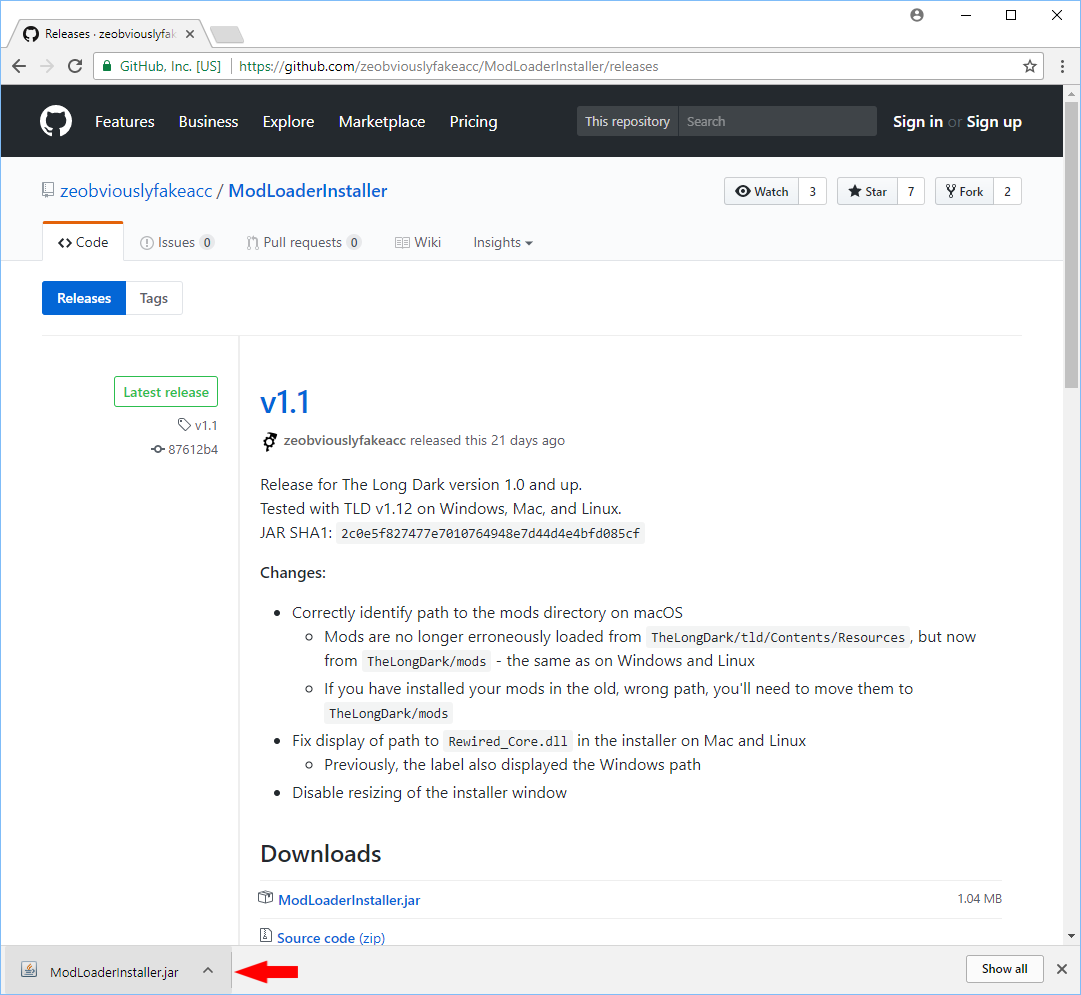
Task: Select the JAR SHA1 hash text
Action: click(490, 533)
